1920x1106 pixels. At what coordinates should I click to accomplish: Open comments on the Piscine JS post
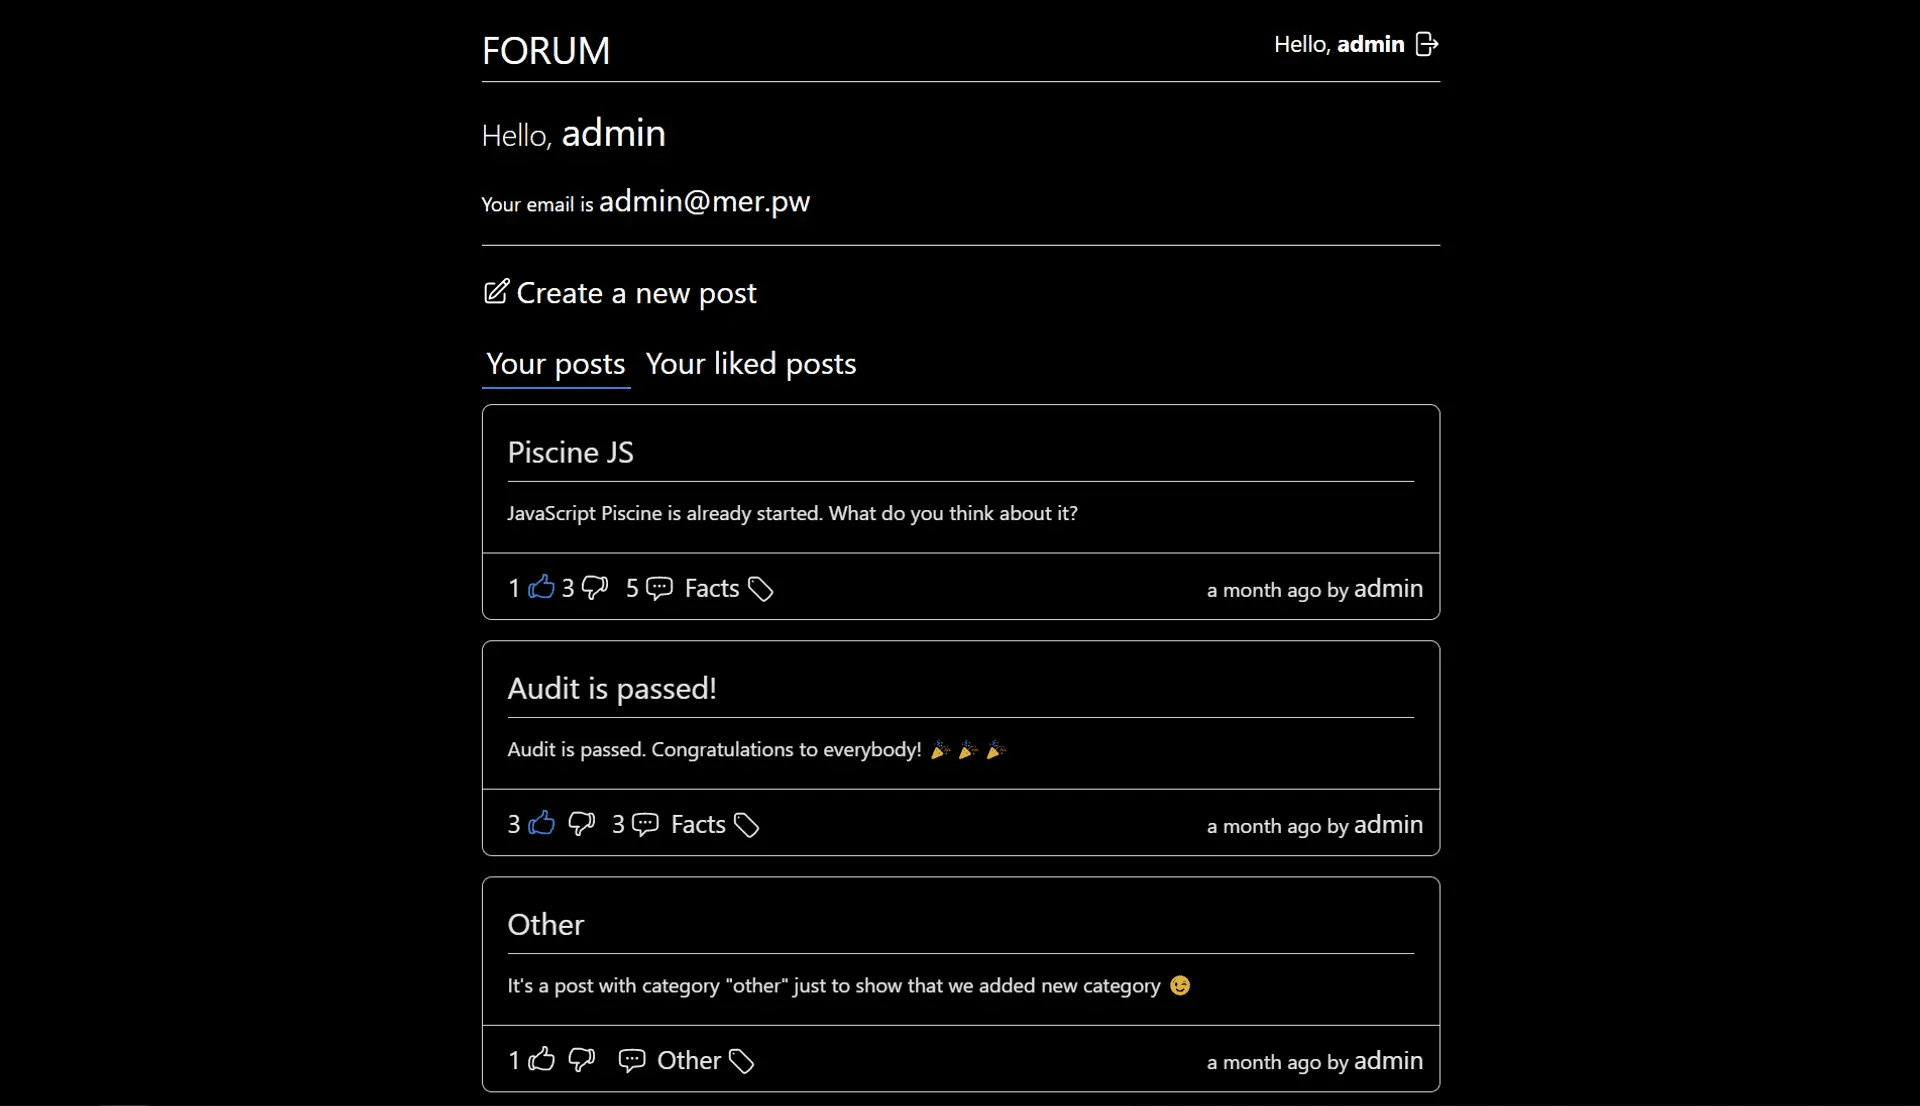[659, 588]
